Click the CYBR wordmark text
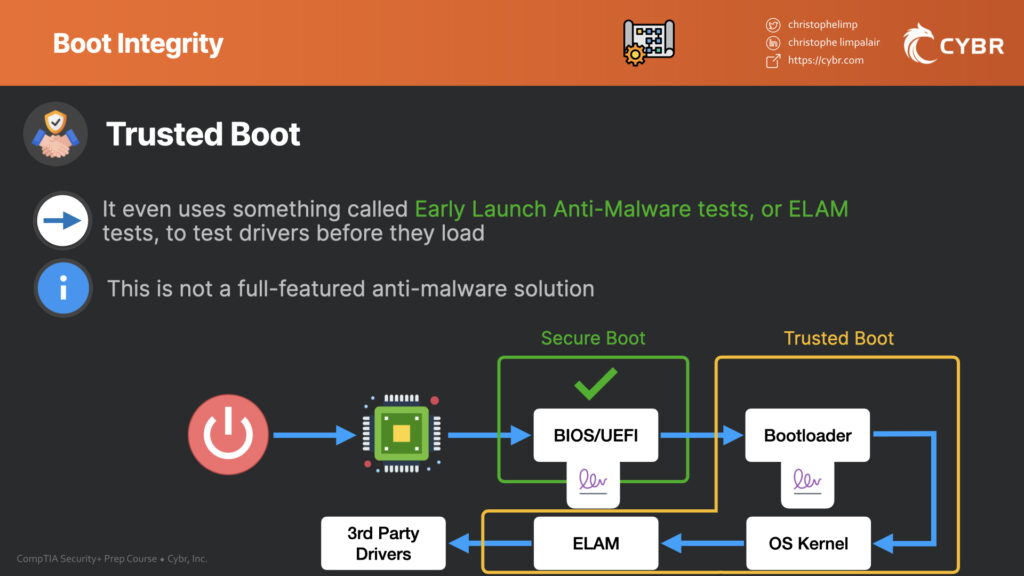Viewport: 1024px width, 576px height. click(x=972, y=46)
